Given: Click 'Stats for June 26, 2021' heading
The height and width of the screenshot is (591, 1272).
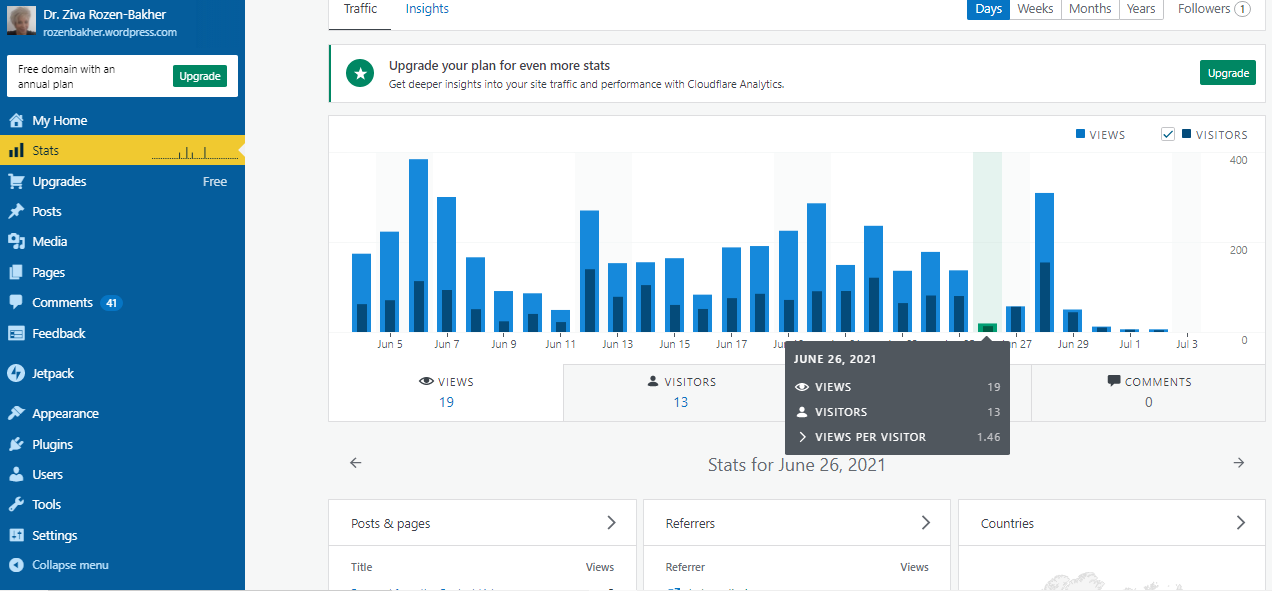Looking at the screenshot, I should (797, 464).
